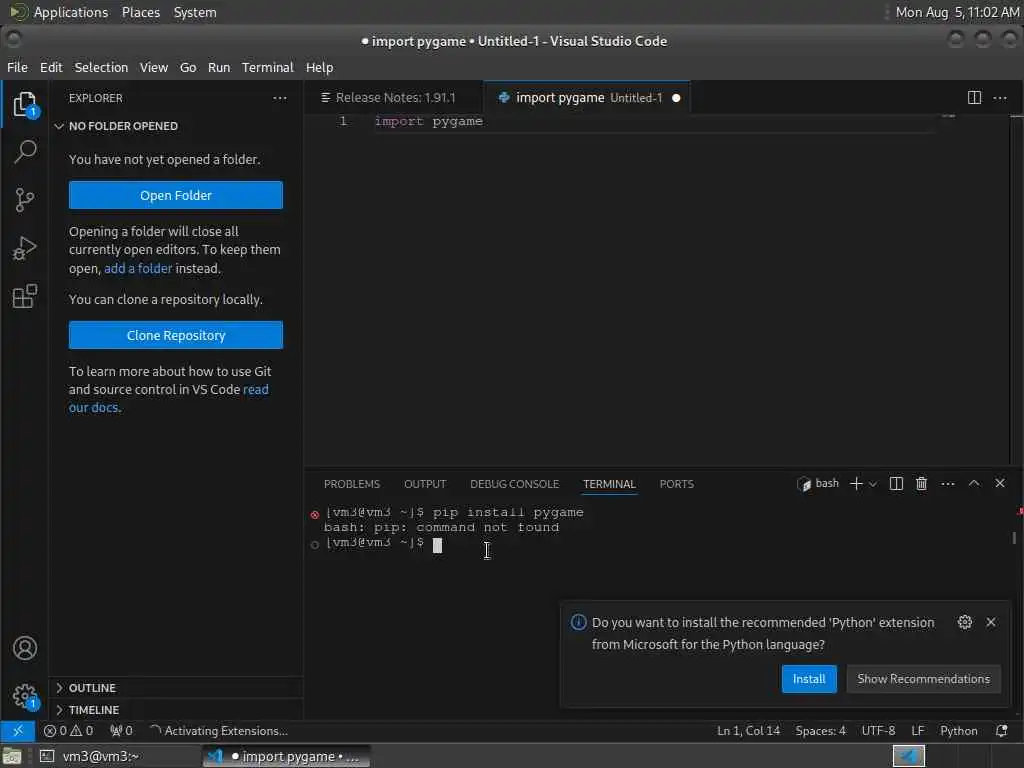Click the remote window icon in status bar
Viewport: 1024px width, 768px height.
click(x=18, y=731)
